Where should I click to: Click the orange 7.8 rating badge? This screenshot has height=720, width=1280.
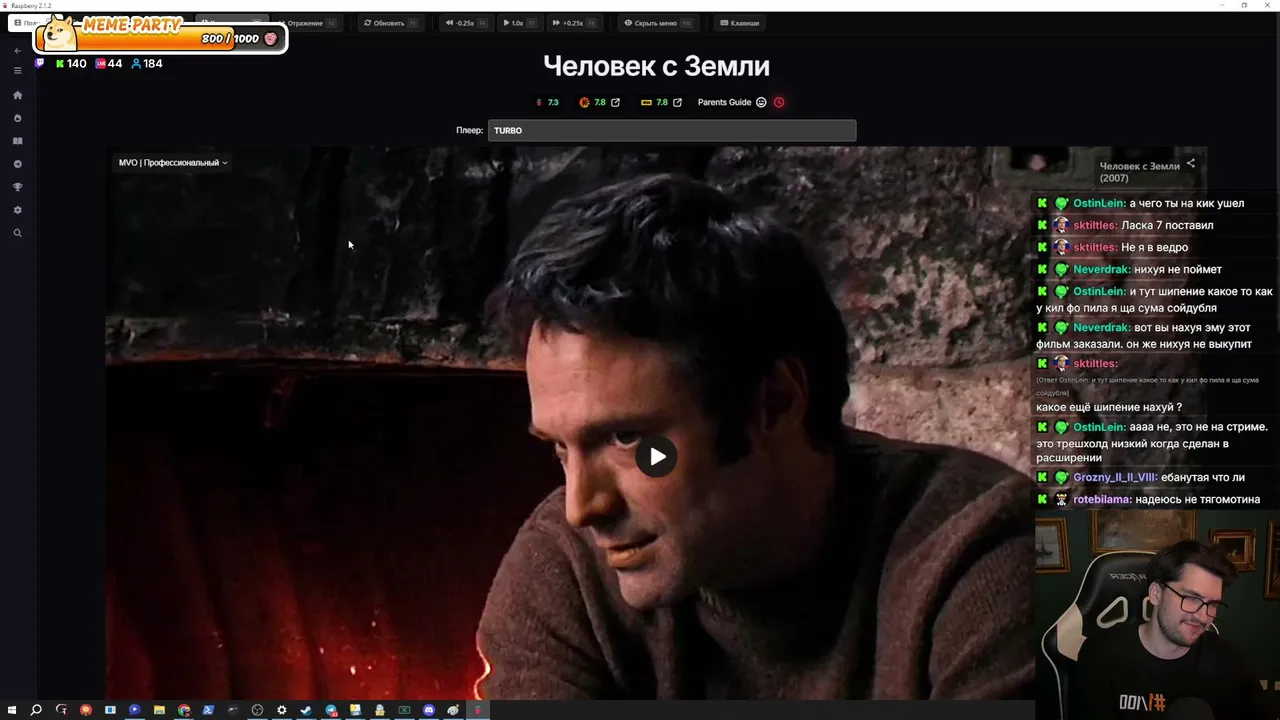click(592, 102)
